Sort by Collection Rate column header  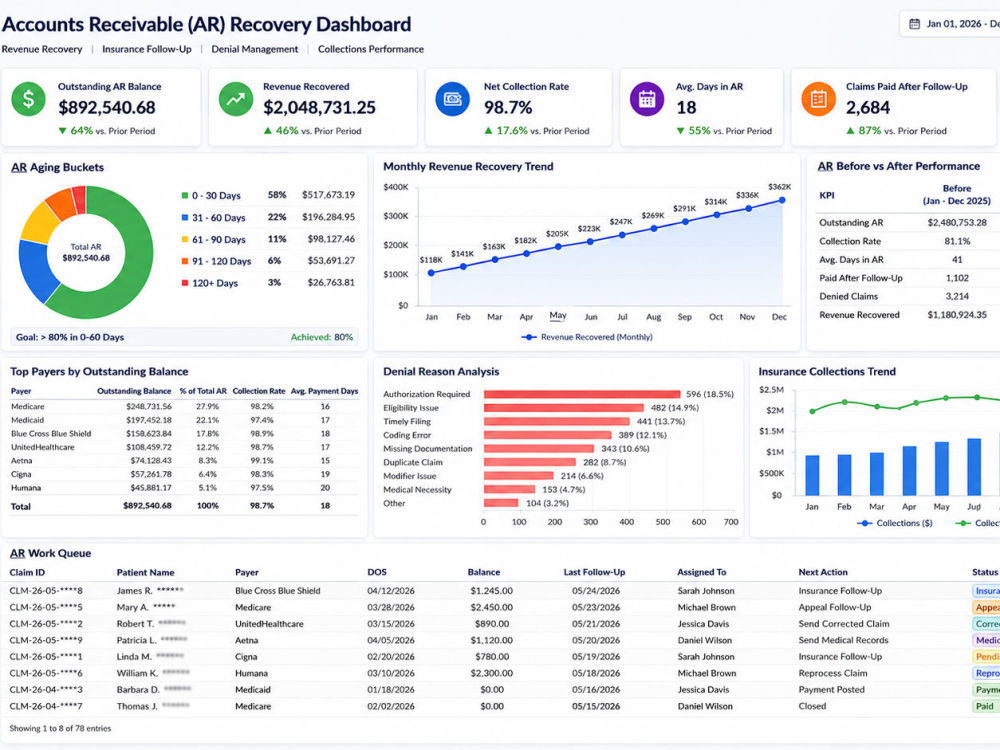[x=258, y=391]
